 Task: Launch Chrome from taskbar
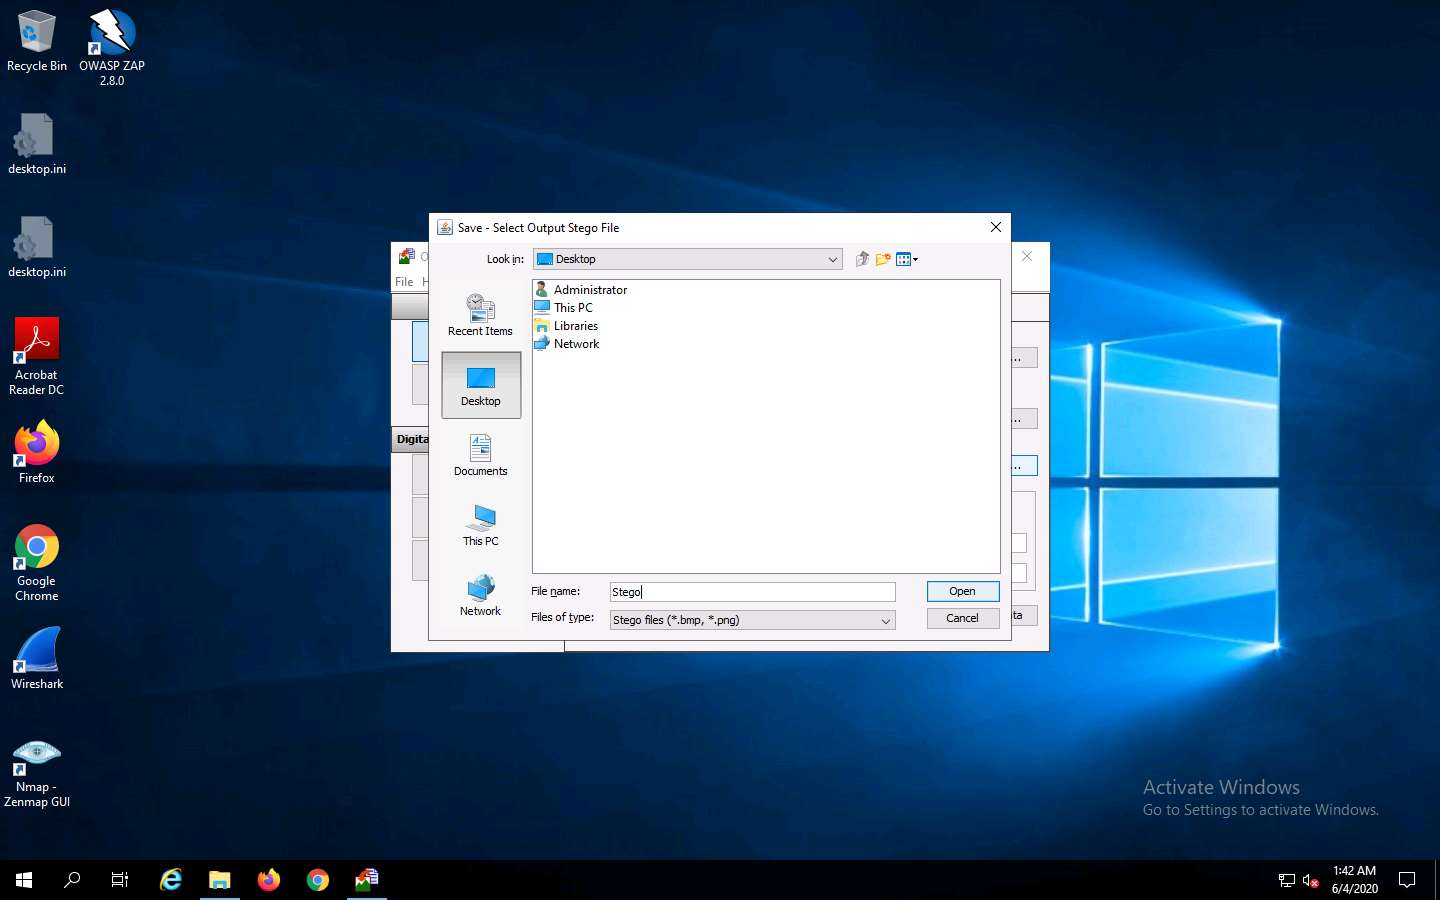click(x=318, y=880)
